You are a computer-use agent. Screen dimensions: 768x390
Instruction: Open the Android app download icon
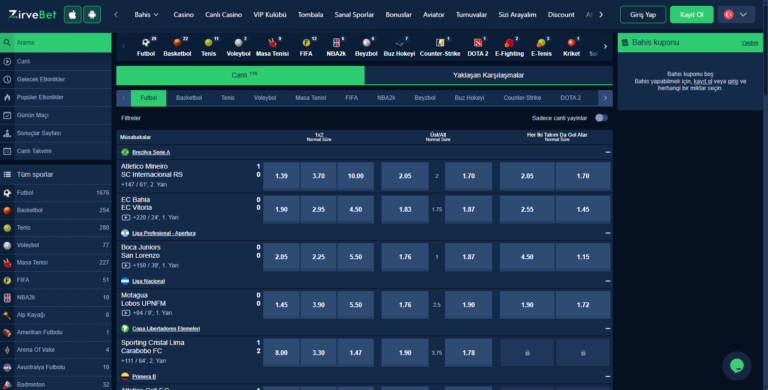(x=92, y=15)
